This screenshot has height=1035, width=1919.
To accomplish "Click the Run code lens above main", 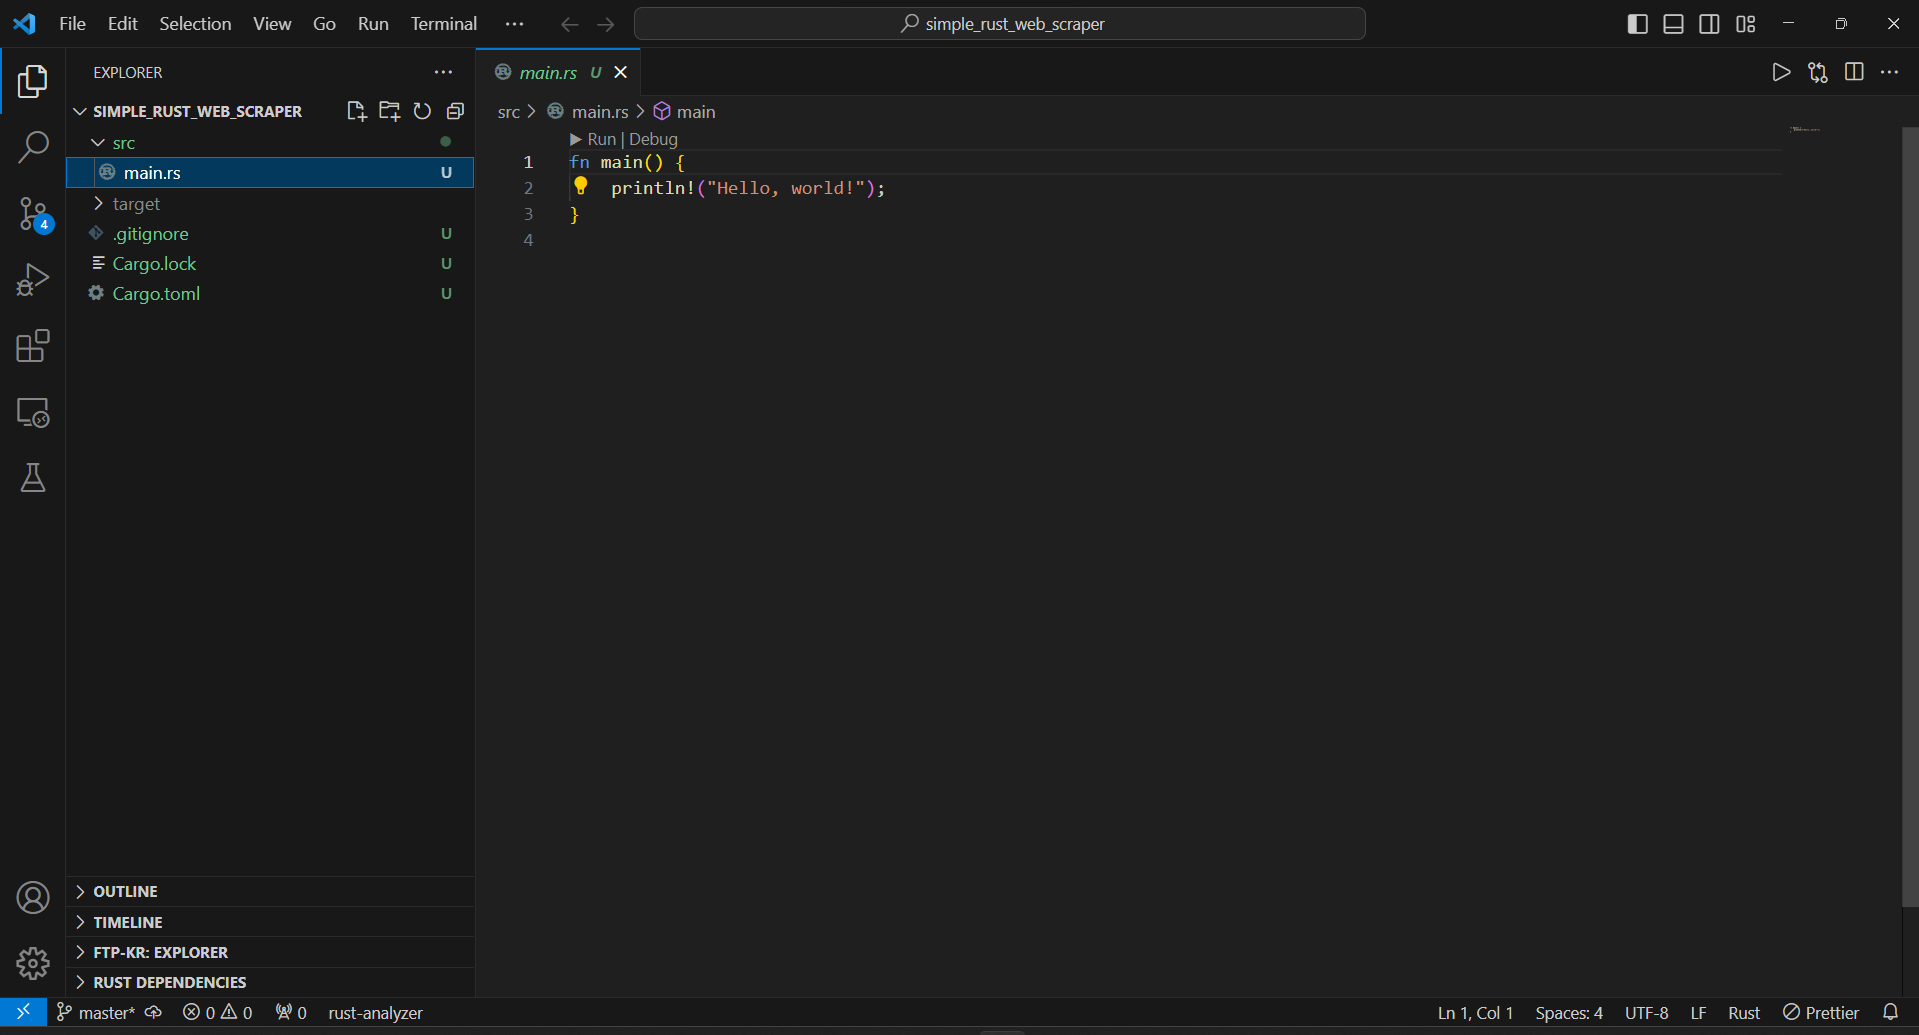I will point(600,139).
